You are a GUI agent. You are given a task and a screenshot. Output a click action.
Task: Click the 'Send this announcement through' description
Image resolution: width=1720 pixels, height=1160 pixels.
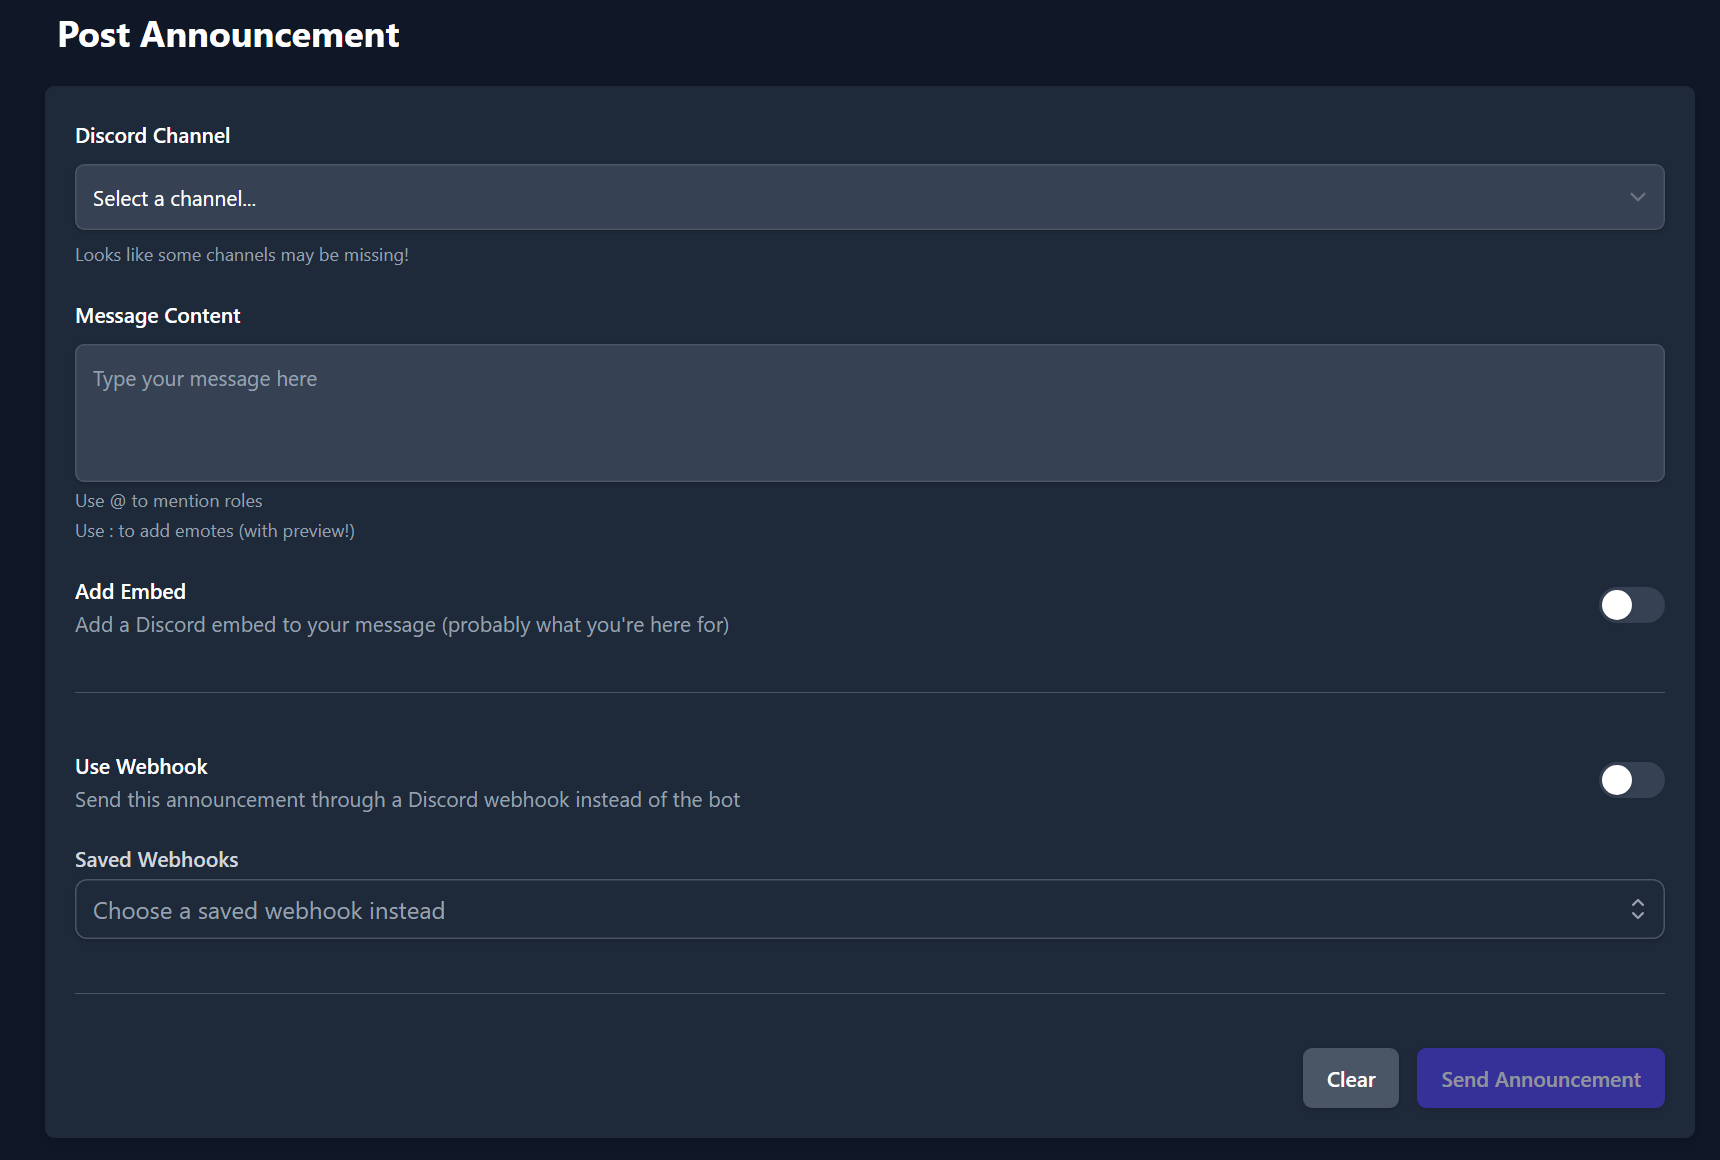pyautogui.click(x=407, y=800)
